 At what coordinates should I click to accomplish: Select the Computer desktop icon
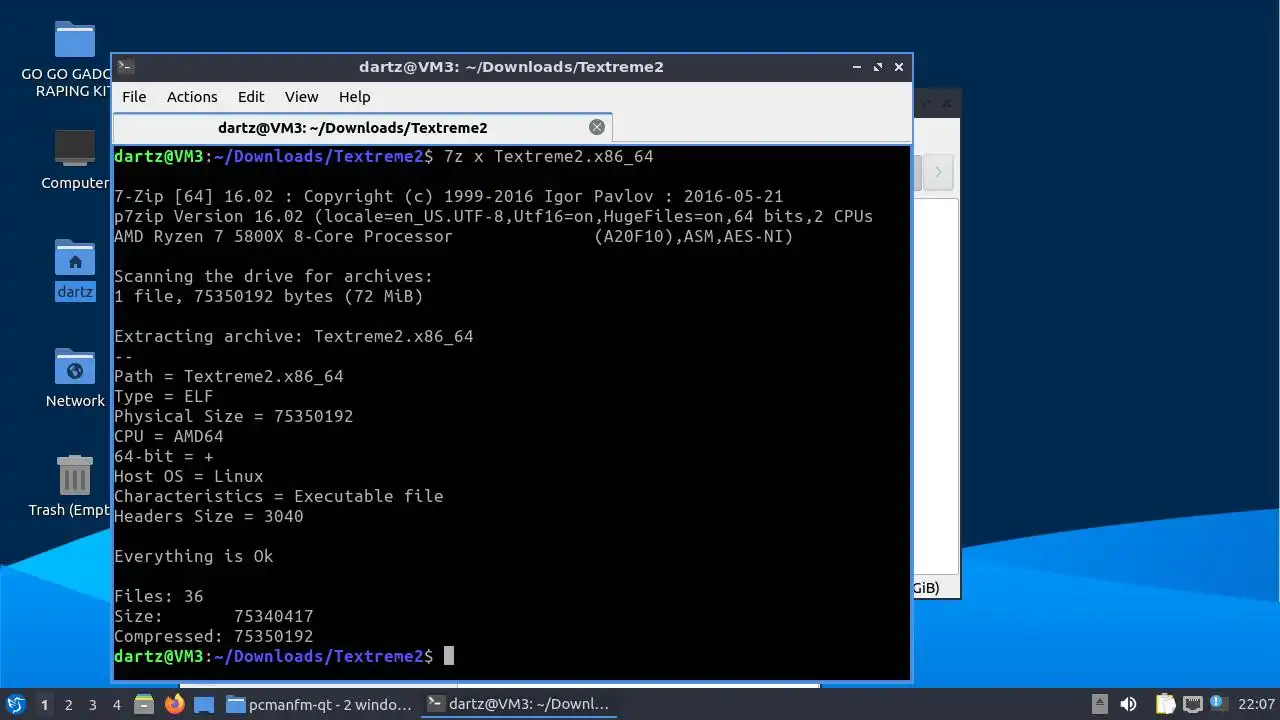coord(75,160)
